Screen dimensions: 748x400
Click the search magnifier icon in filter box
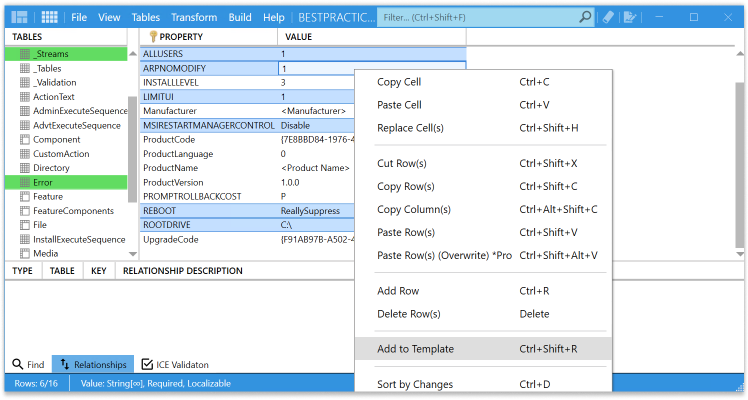(585, 17)
